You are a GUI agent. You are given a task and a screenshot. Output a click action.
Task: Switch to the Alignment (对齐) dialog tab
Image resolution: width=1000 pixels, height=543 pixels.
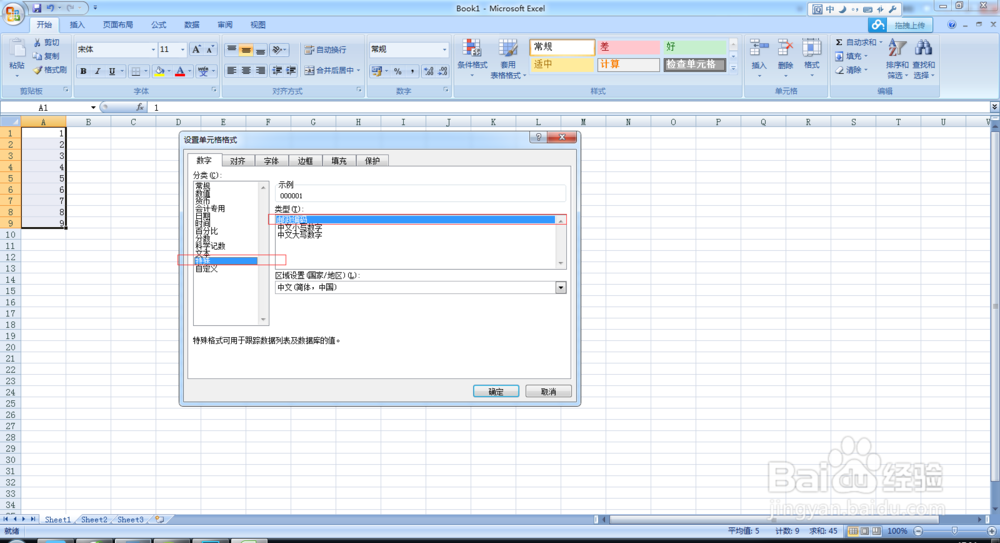pos(237,161)
